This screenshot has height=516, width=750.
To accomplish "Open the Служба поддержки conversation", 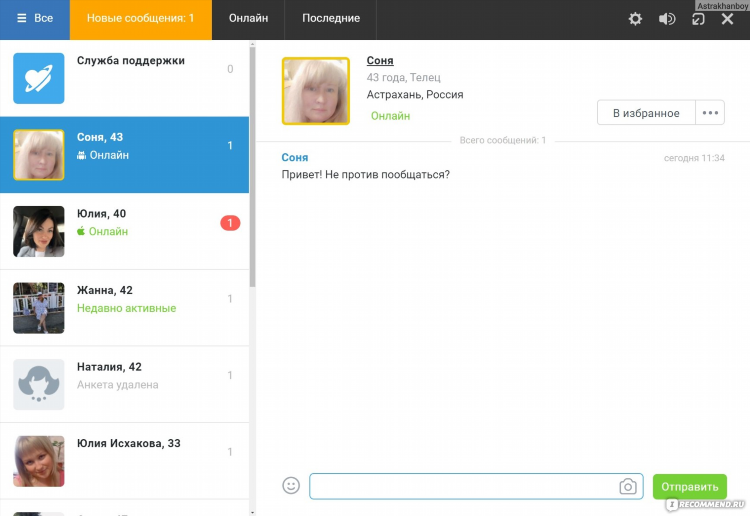I will tap(124, 78).
